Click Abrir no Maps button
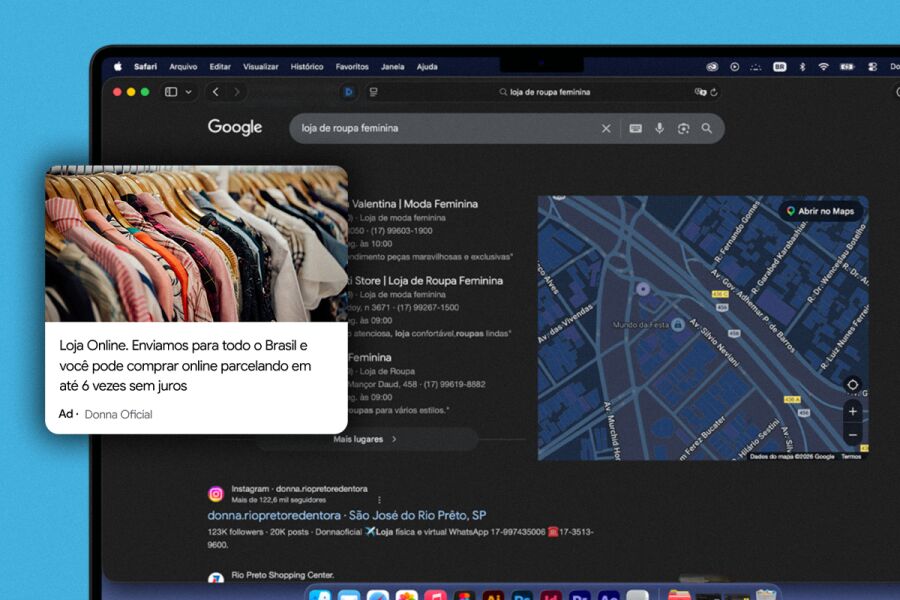 click(x=820, y=211)
